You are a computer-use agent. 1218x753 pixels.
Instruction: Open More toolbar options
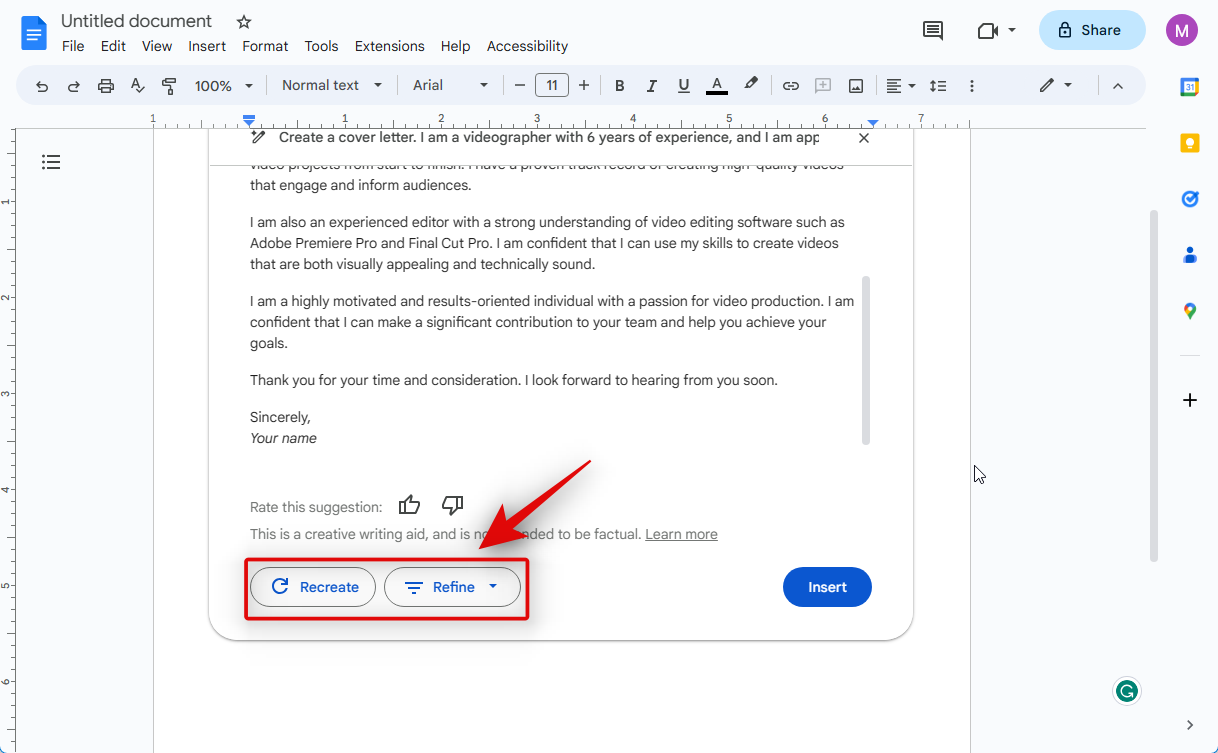[971, 86]
